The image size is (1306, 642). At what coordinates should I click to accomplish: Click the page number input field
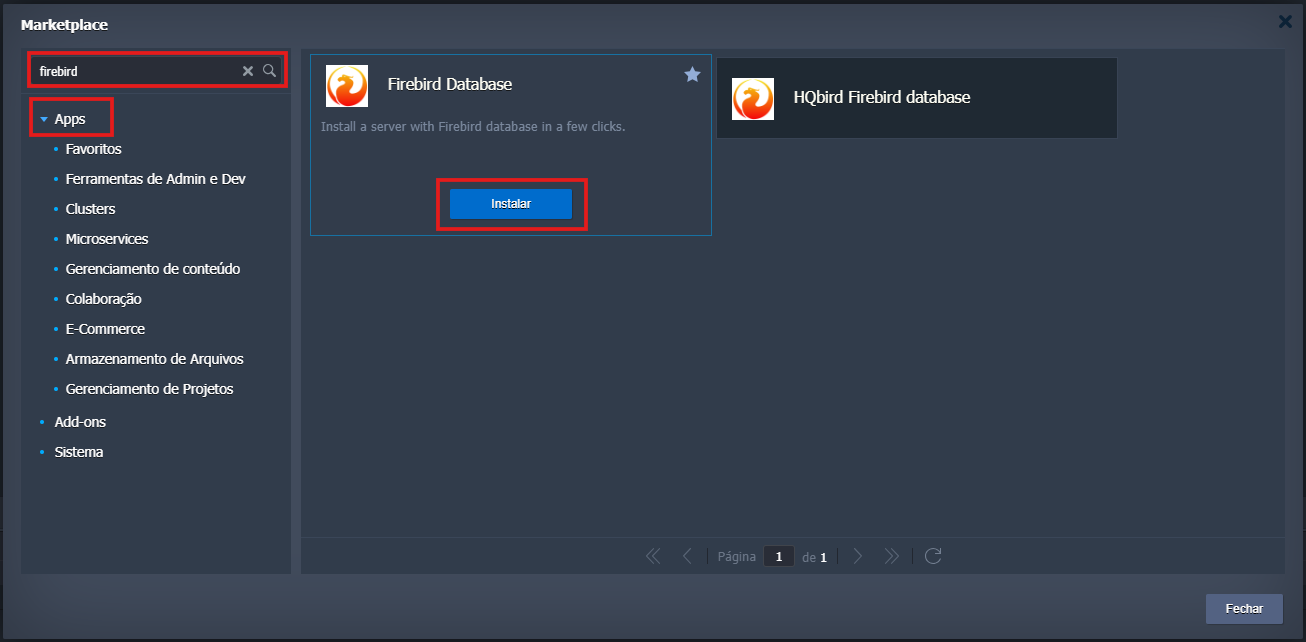tap(779, 557)
